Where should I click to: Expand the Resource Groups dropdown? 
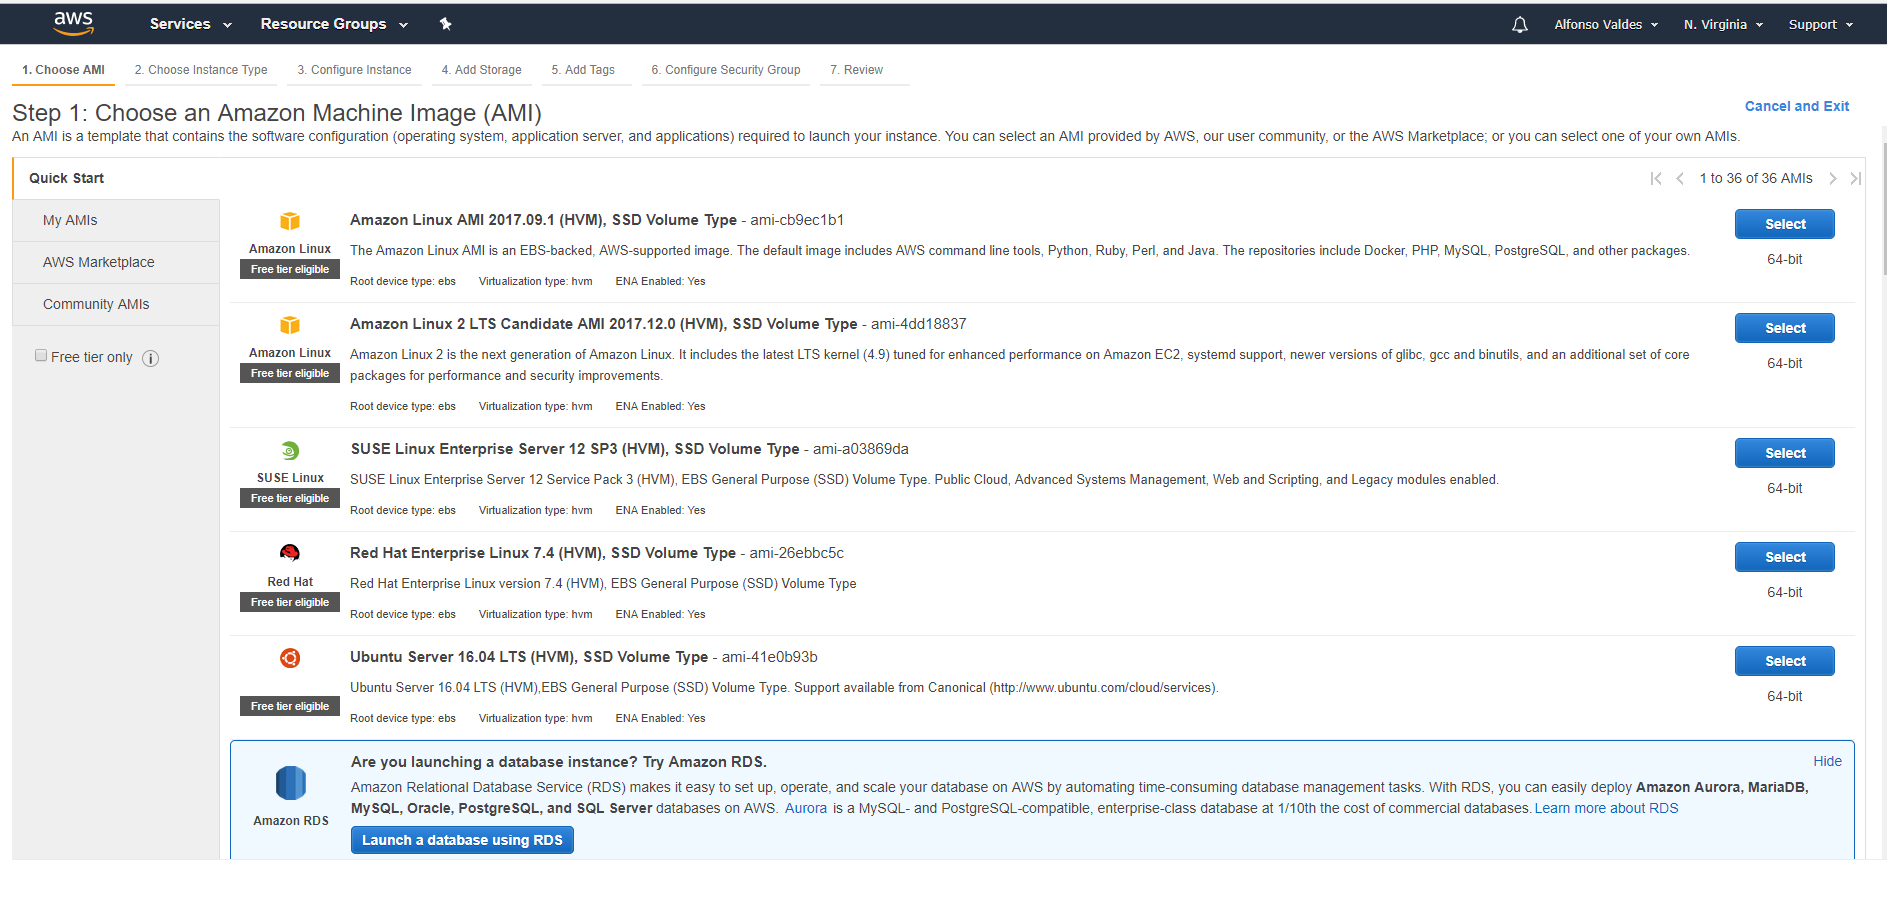(334, 24)
